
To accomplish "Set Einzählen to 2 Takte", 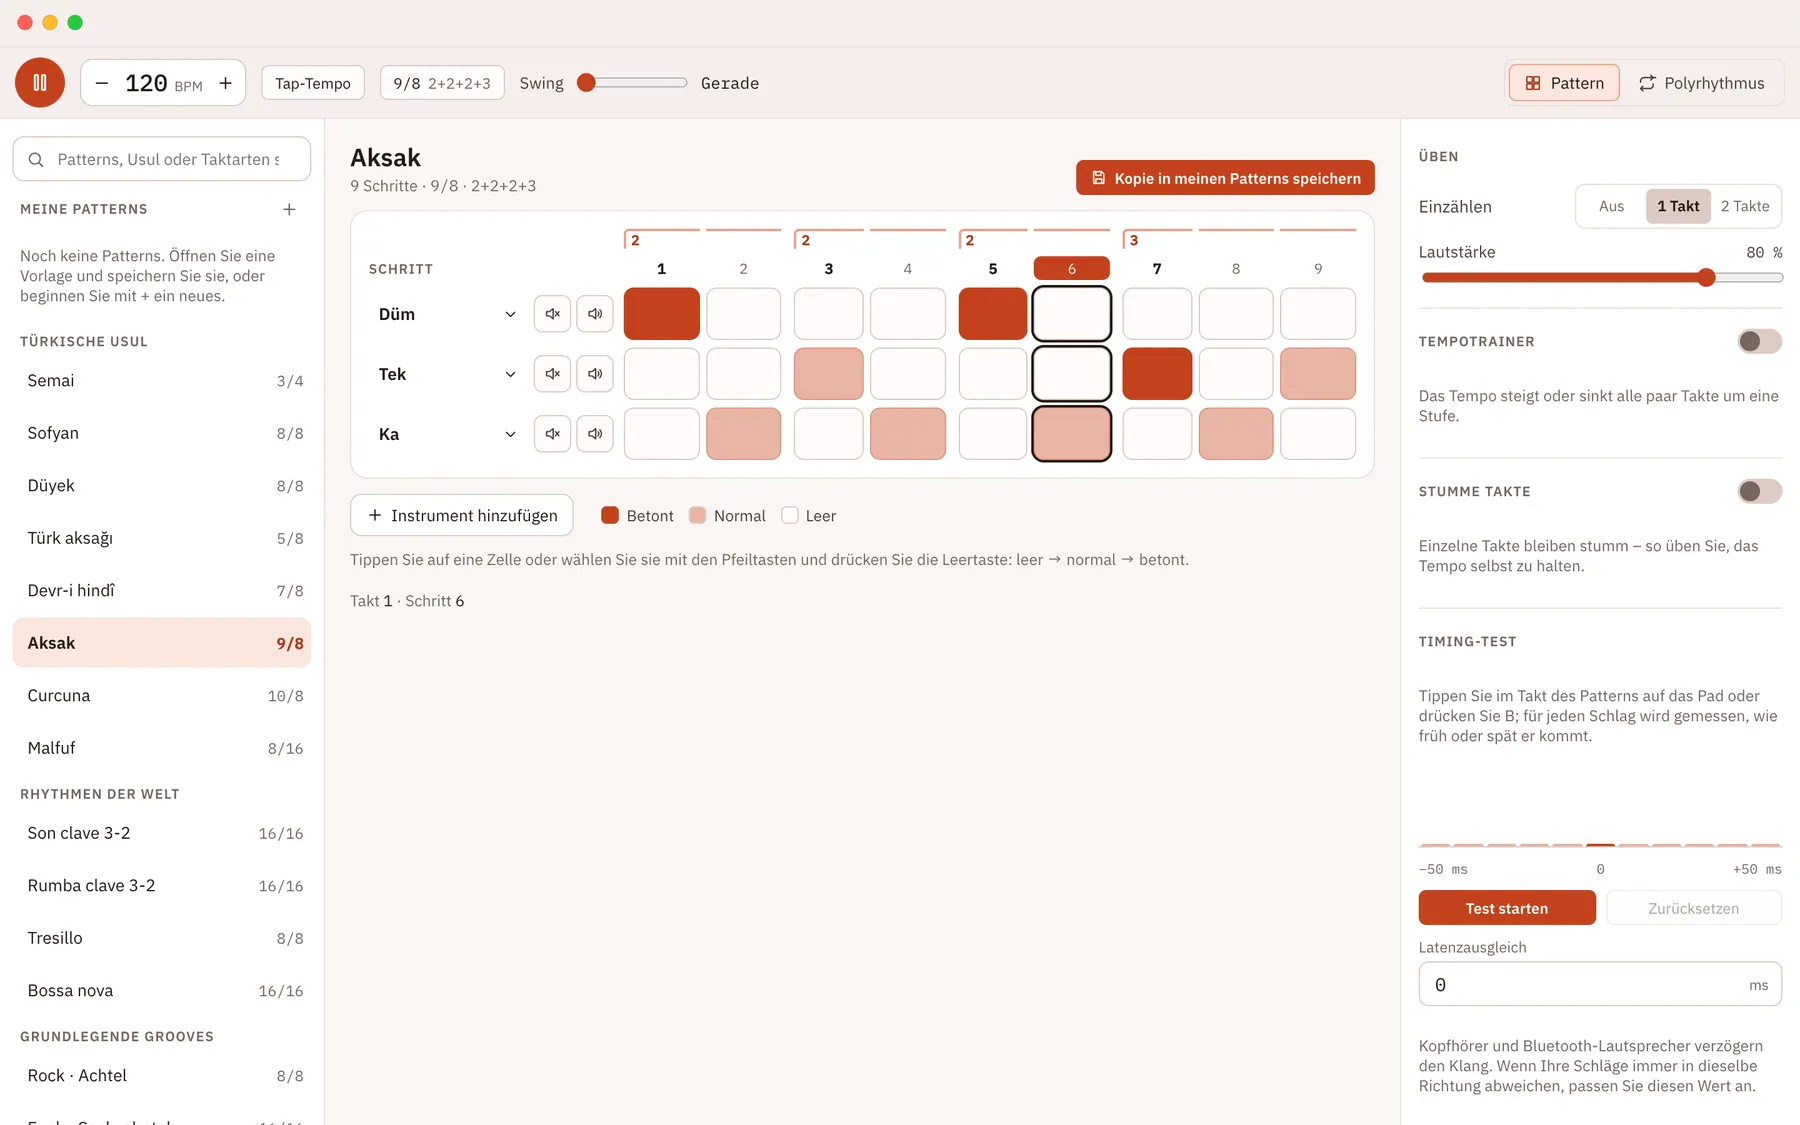I will pos(1745,206).
